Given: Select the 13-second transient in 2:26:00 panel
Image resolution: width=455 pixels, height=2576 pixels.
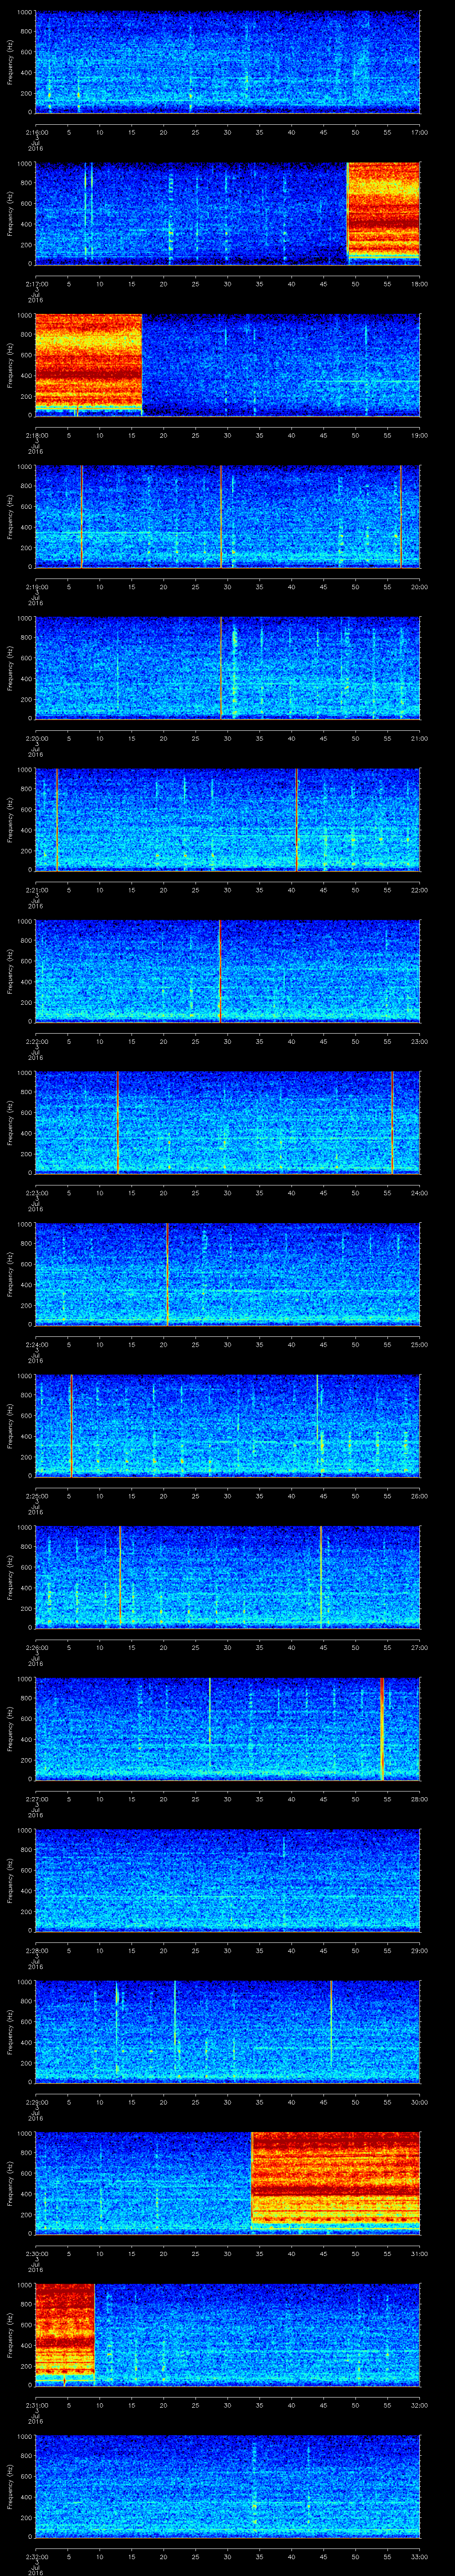Looking at the screenshot, I should (120, 1577).
